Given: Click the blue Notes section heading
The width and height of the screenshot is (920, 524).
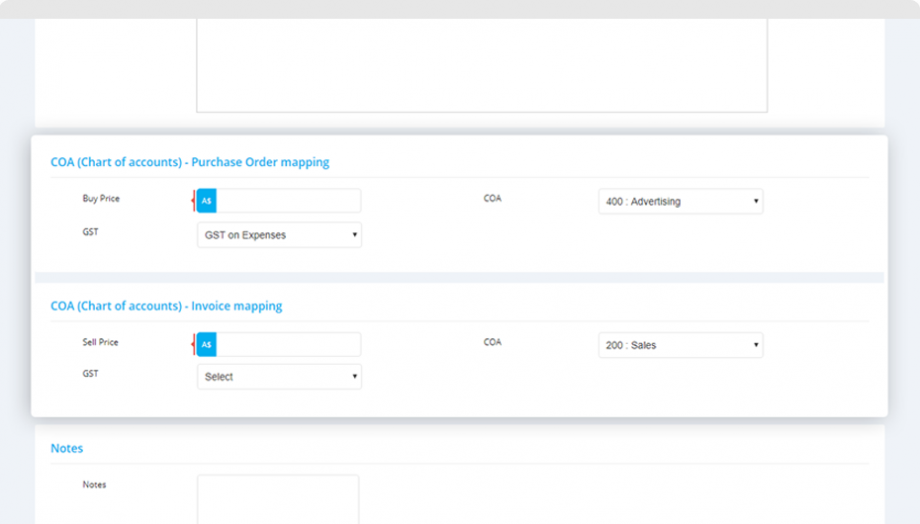Looking at the screenshot, I should click(x=67, y=449).
